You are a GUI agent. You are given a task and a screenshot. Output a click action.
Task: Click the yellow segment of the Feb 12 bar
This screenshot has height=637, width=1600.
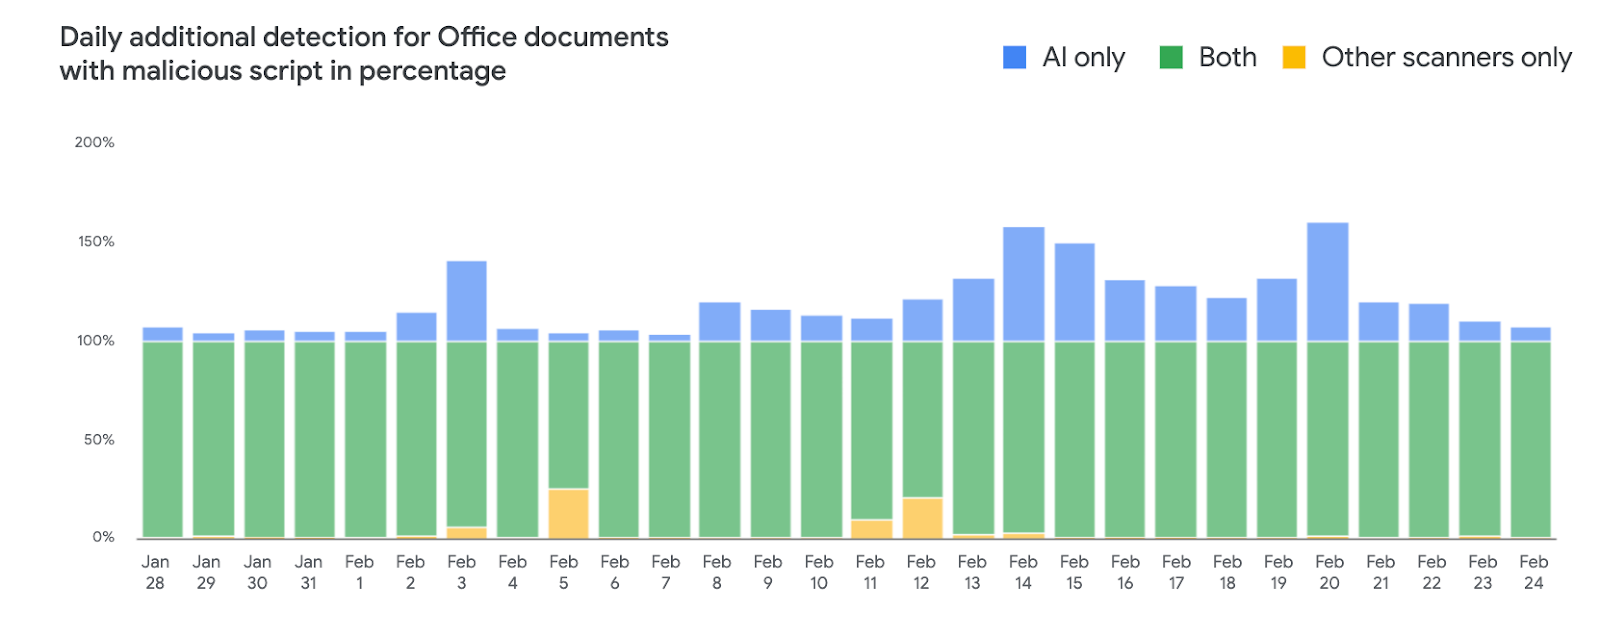pyautogui.click(x=922, y=518)
